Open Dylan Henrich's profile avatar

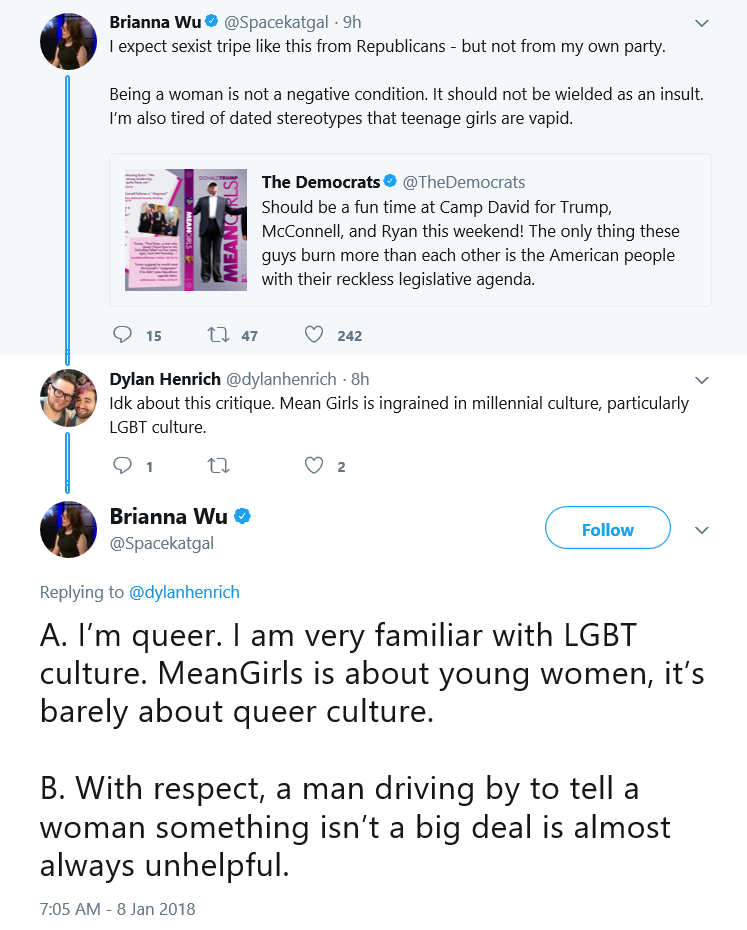(68, 398)
